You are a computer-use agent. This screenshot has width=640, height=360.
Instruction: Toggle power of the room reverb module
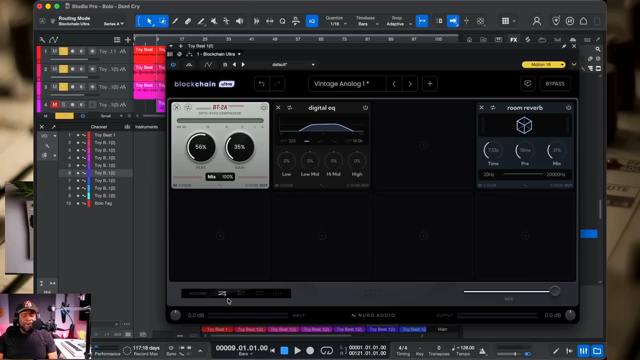click(x=568, y=108)
